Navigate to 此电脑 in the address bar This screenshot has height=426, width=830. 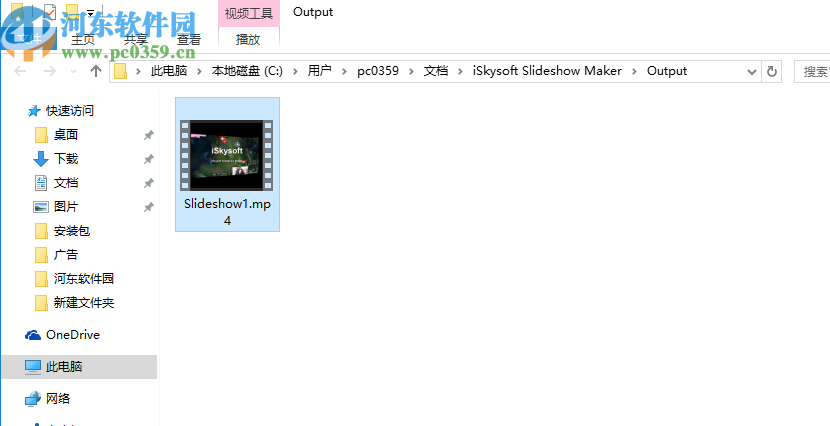tap(169, 71)
